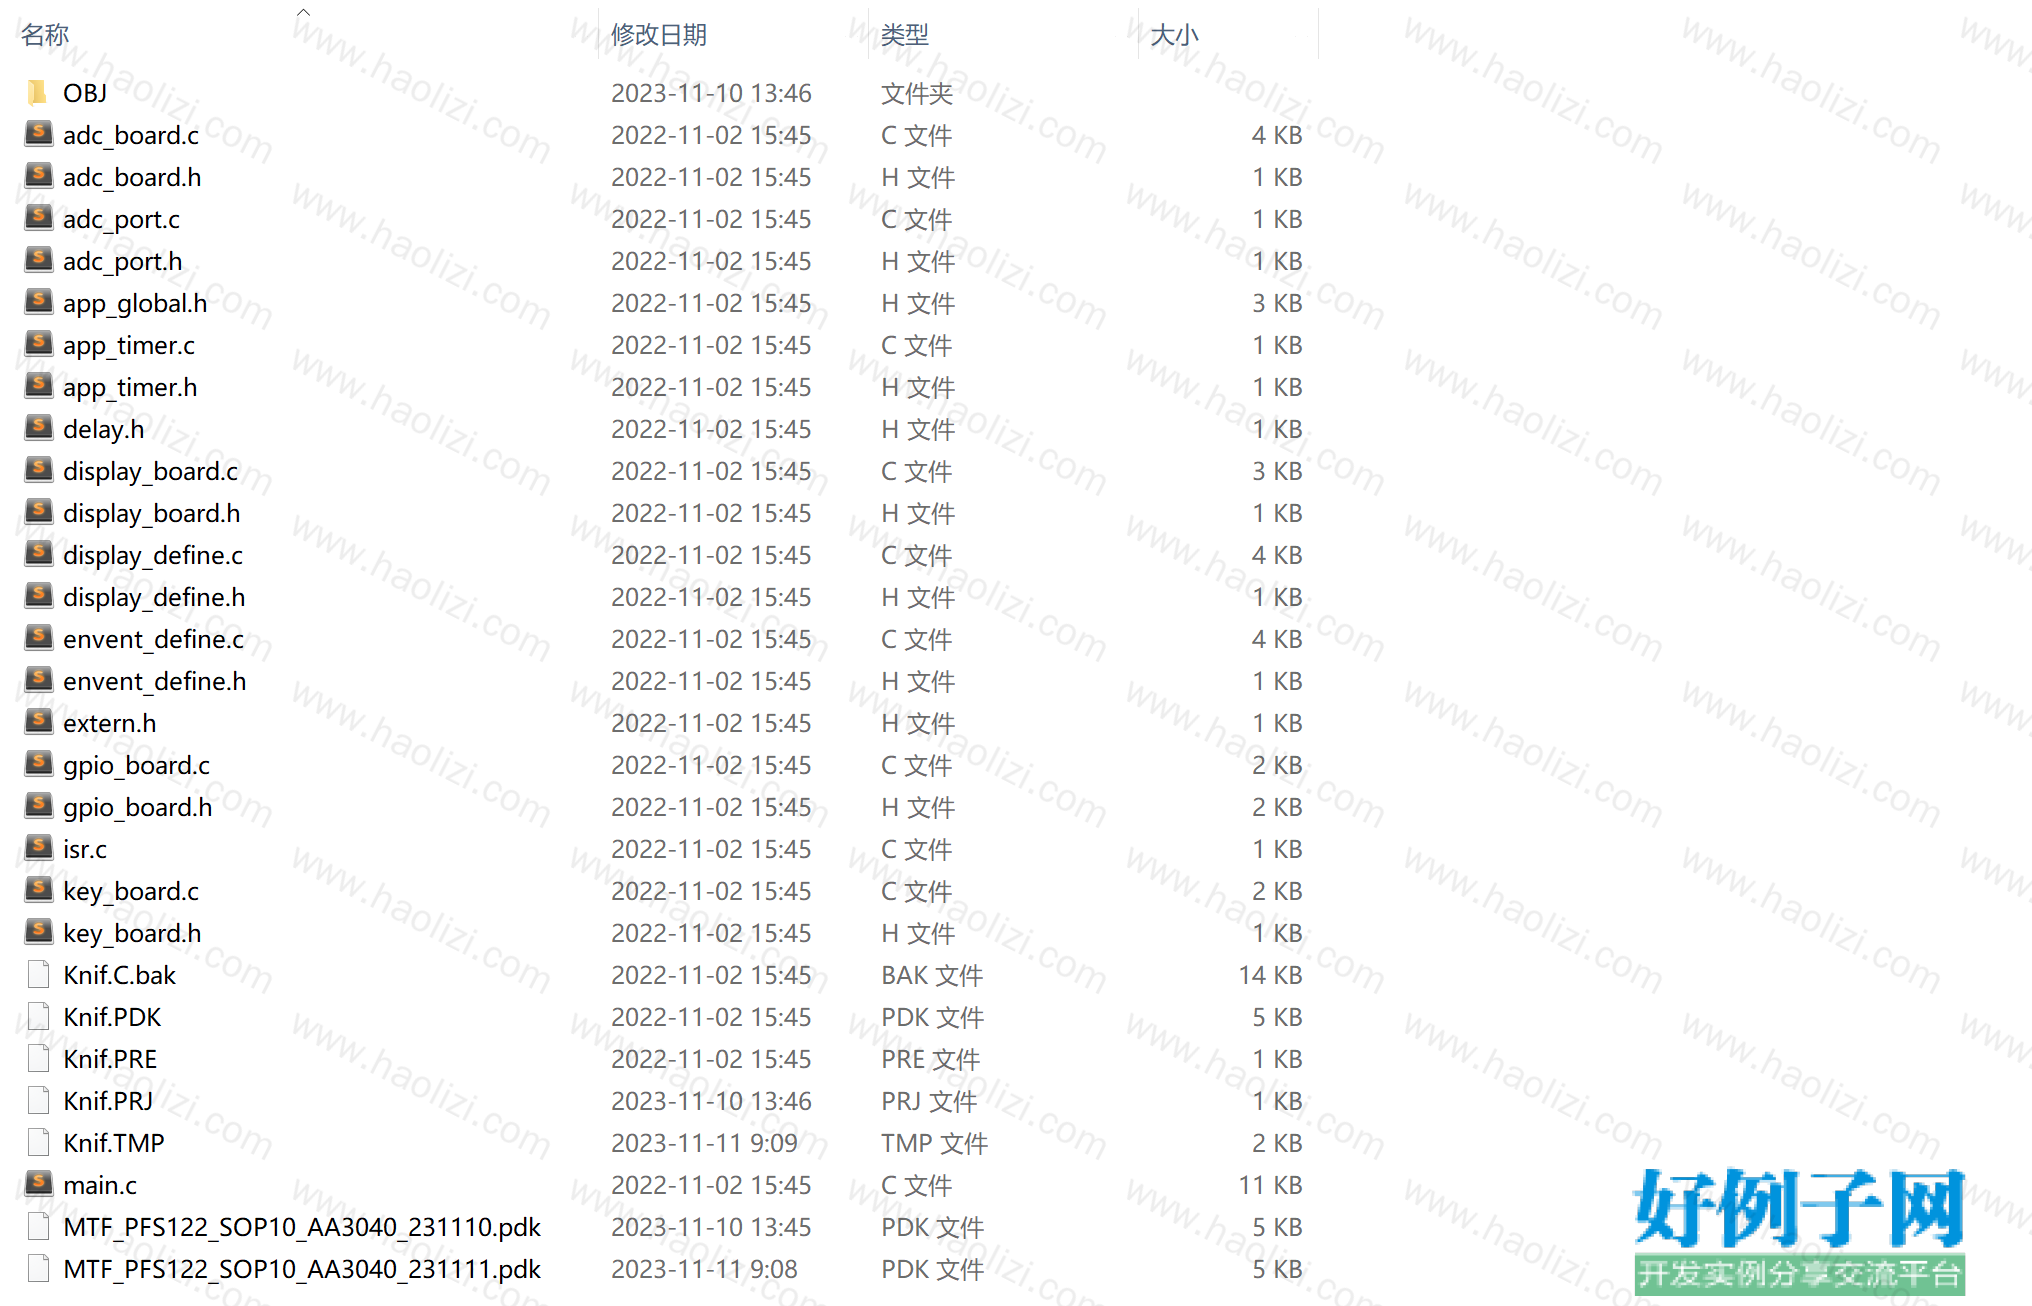Sort by the 名称 column header

[45, 35]
